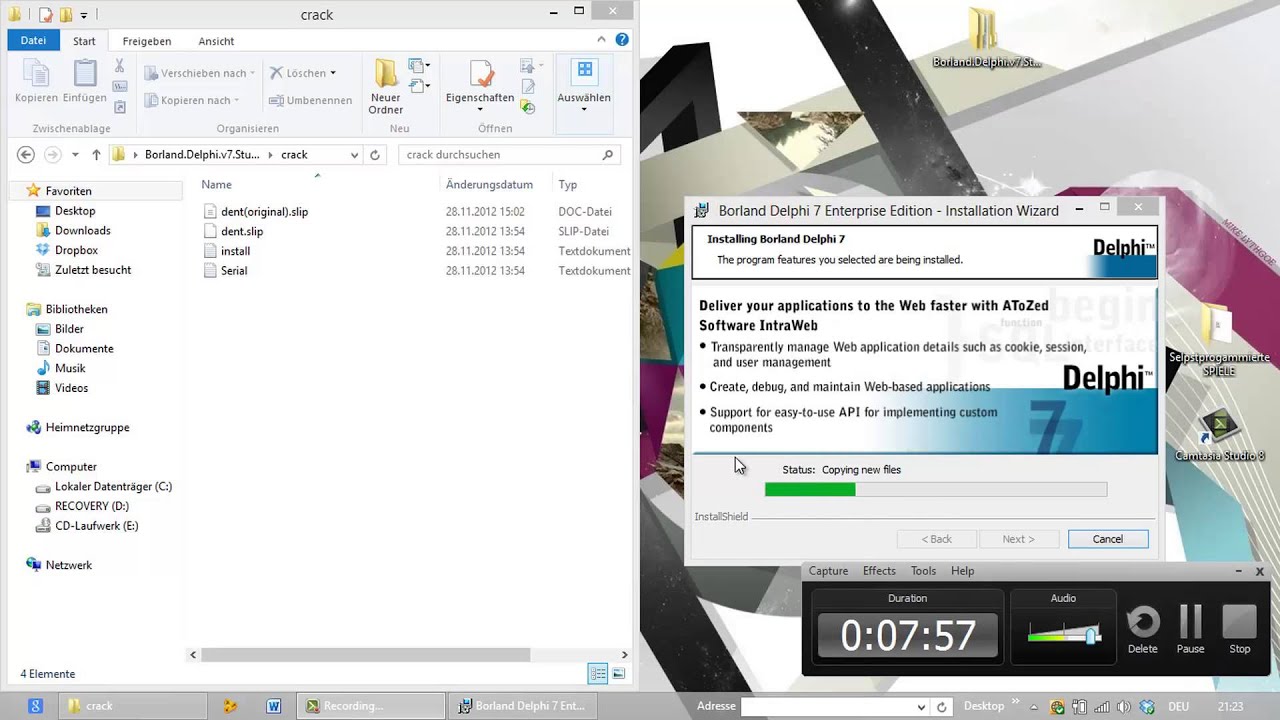
Task: Show hidden tray icons arrow
Action: pos(1034,707)
